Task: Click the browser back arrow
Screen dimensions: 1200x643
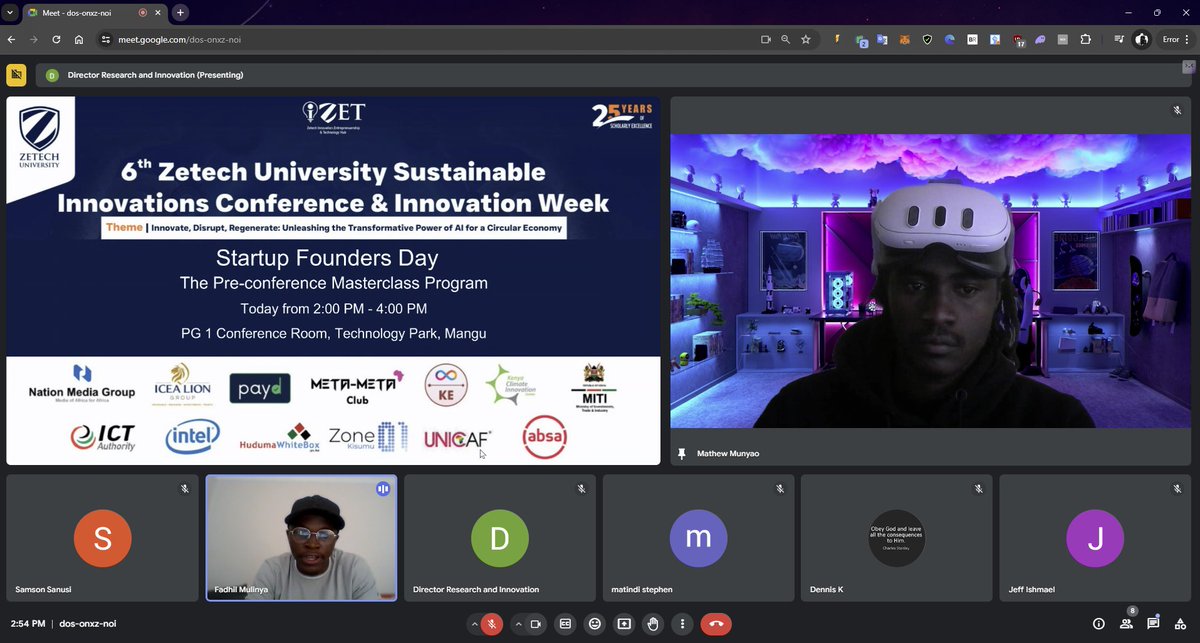Action: tap(11, 40)
